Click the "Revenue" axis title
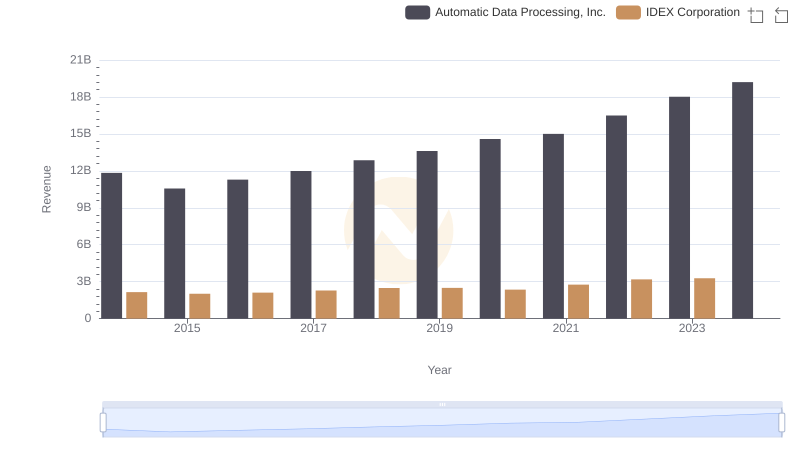 coord(46,189)
